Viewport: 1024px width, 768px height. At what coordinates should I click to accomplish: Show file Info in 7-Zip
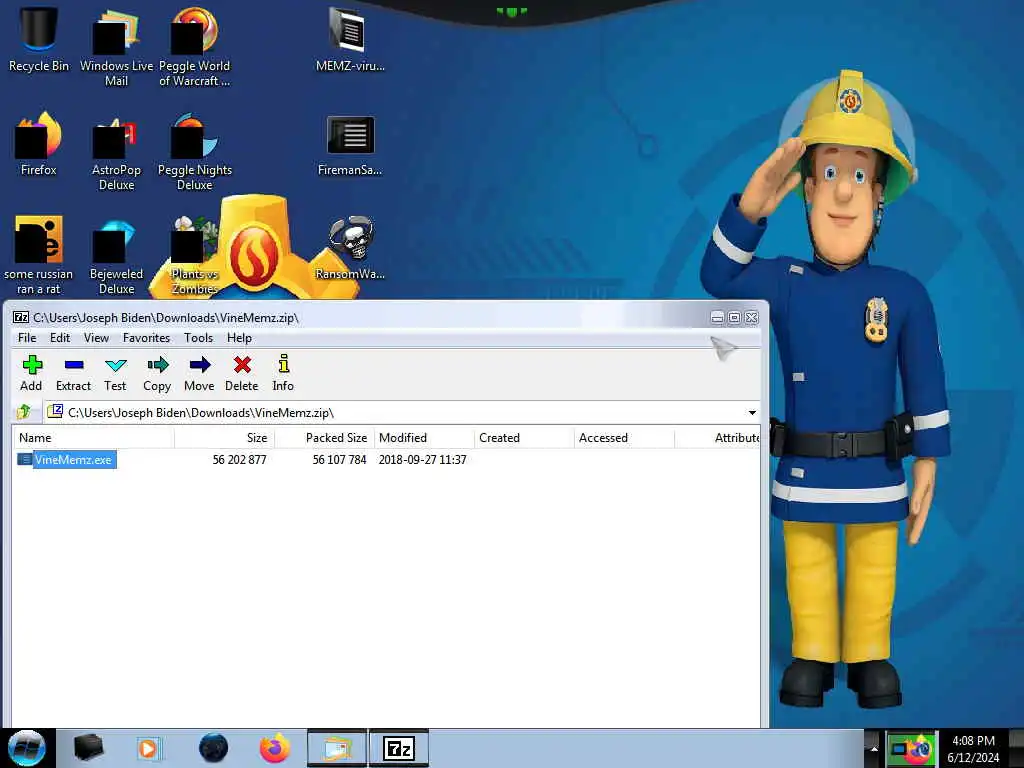click(x=283, y=374)
